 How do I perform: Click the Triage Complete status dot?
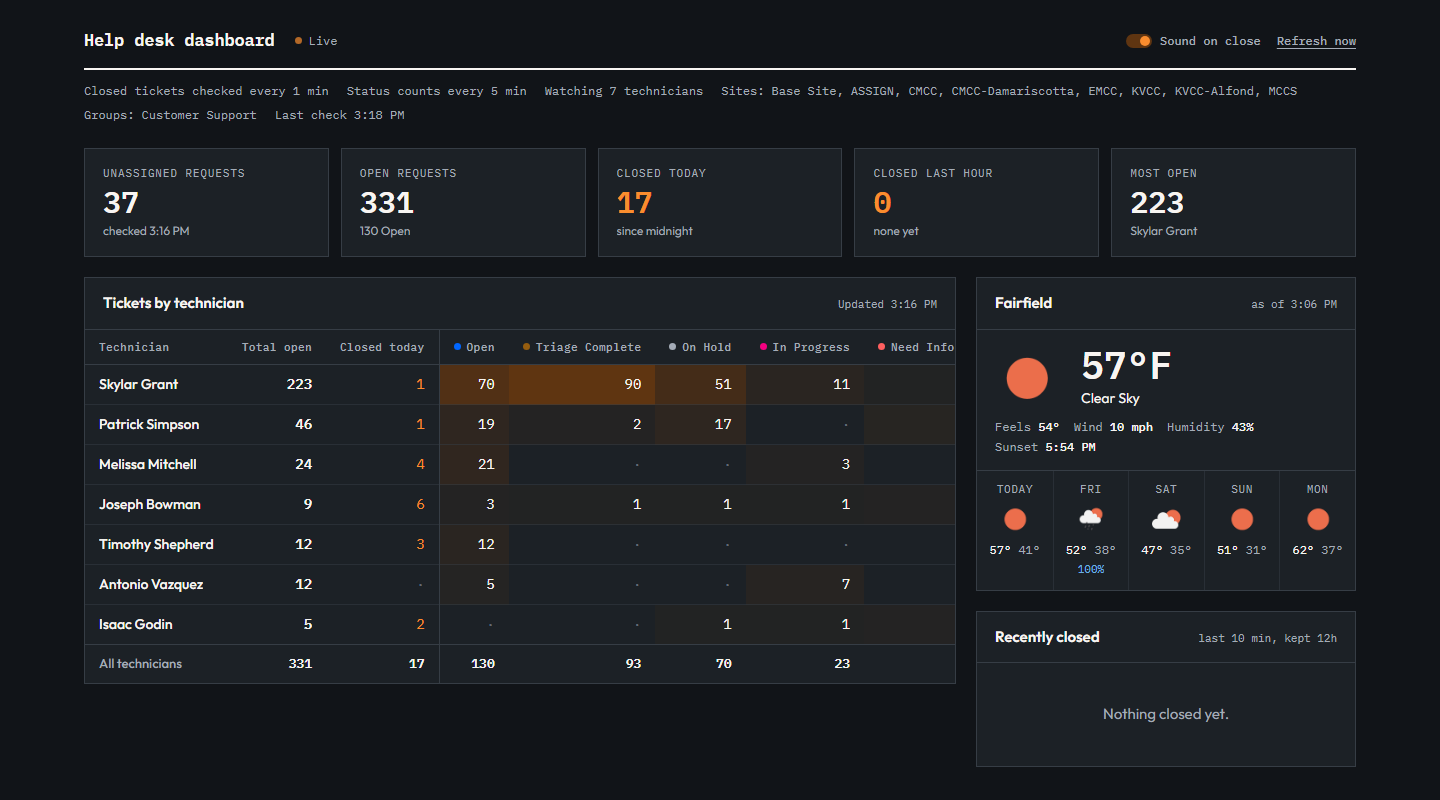pyautogui.click(x=526, y=347)
